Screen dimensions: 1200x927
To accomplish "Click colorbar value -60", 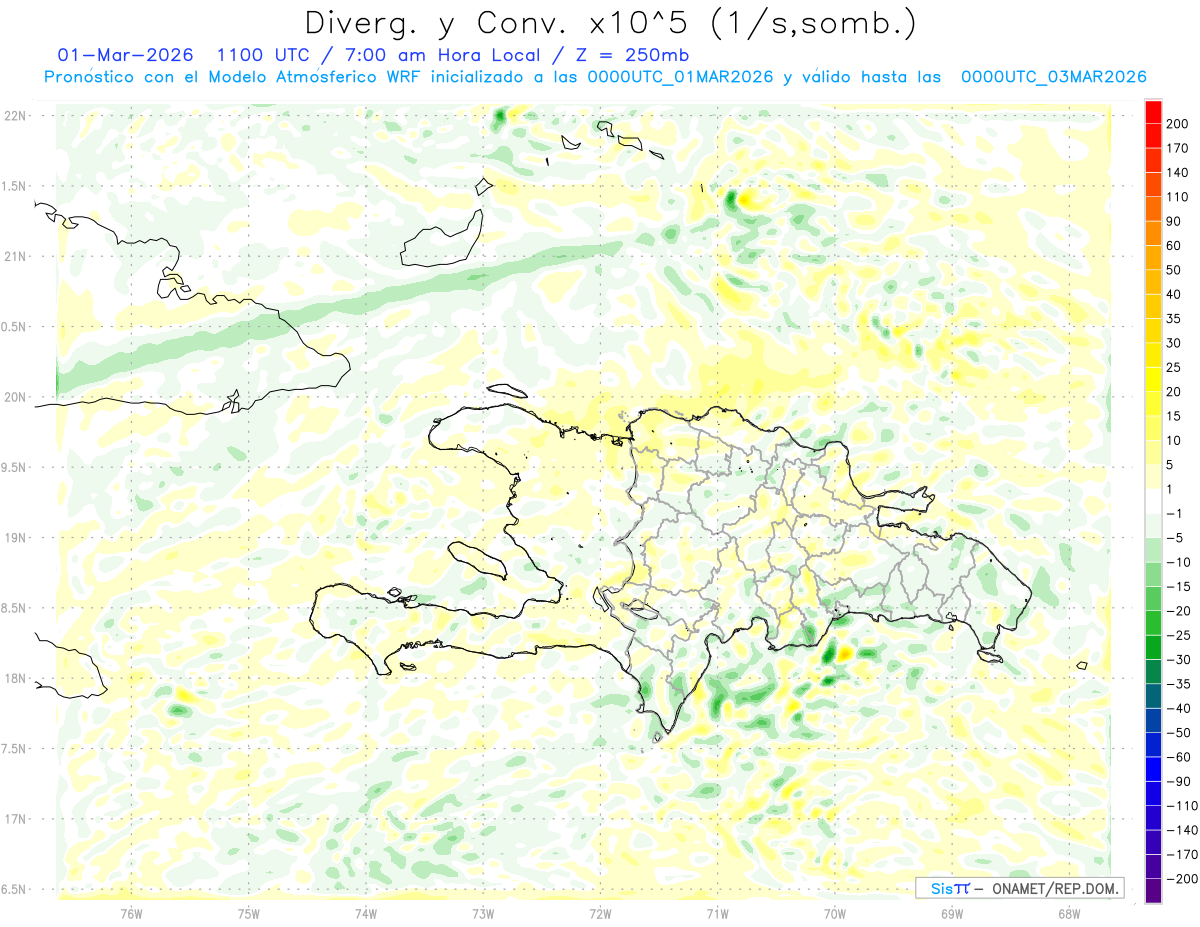I will pyautogui.click(x=1179, y=757).
